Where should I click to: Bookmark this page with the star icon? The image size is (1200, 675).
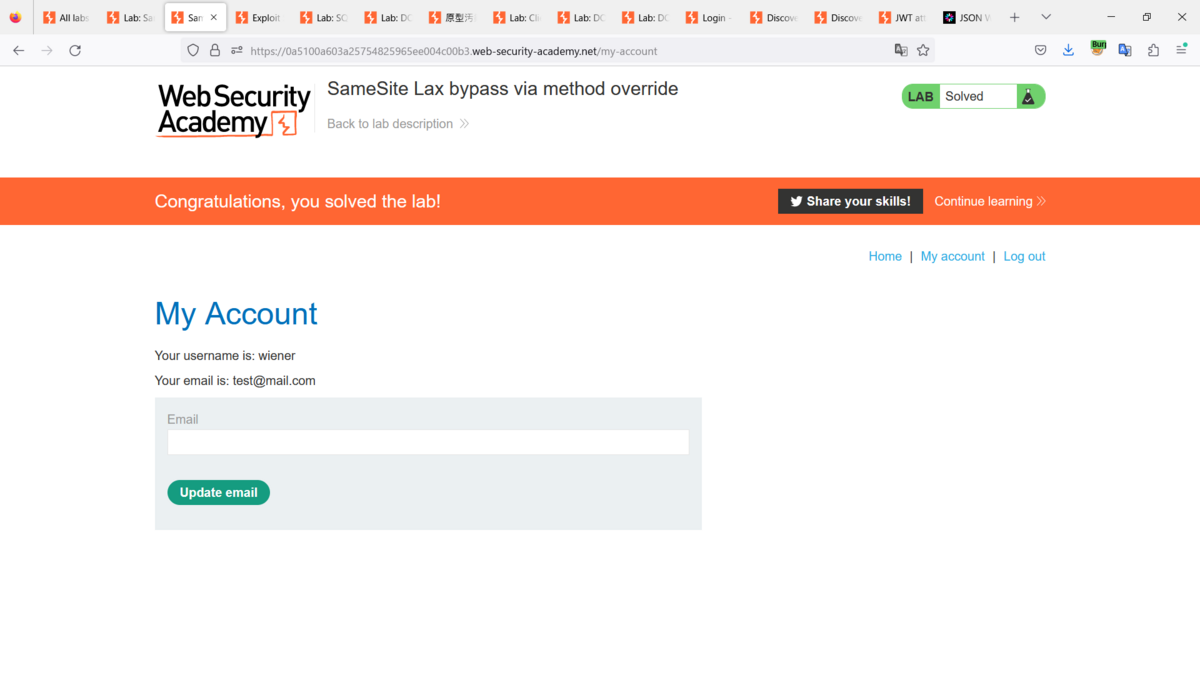coord(923,50)
